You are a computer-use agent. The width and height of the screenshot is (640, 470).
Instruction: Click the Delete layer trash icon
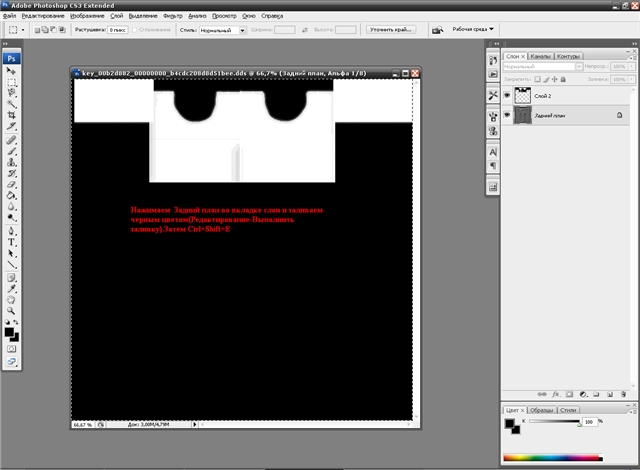click(x=622, y=393)
